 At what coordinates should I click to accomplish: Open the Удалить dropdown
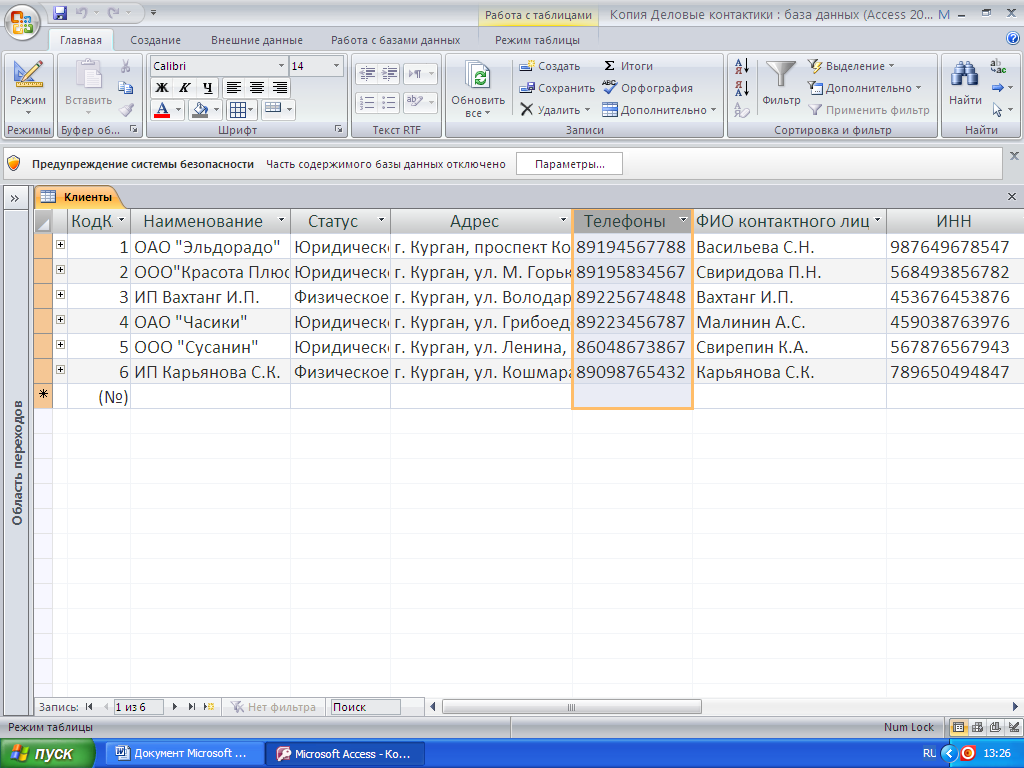point(556,110)
